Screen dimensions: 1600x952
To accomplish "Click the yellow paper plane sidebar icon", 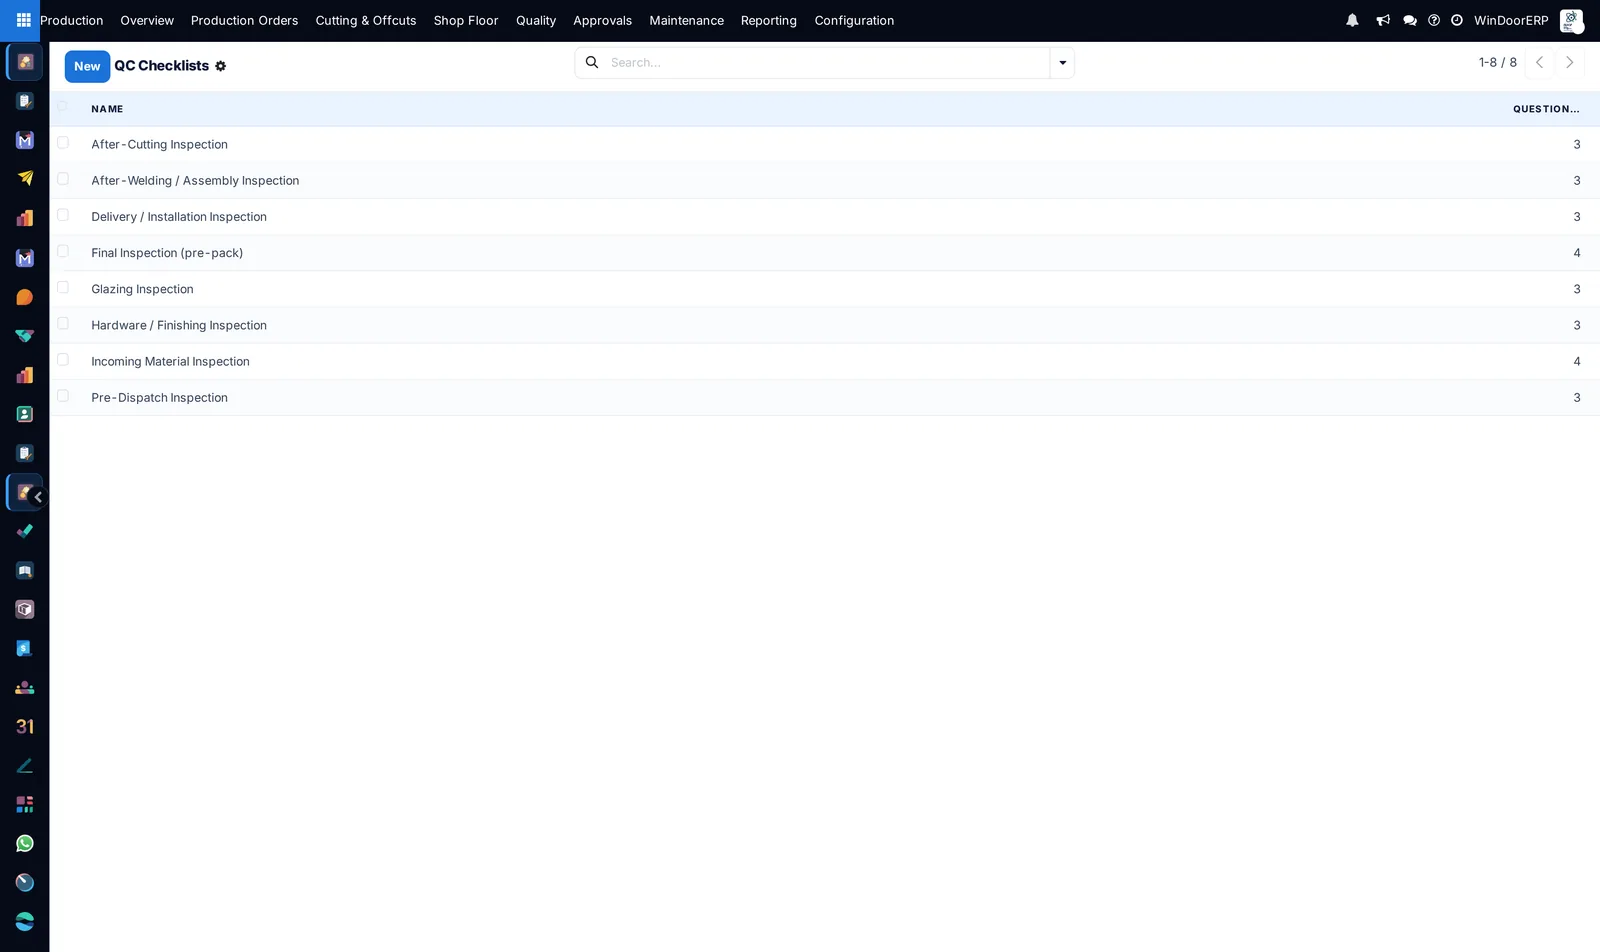I will click(x=25, y=178).
